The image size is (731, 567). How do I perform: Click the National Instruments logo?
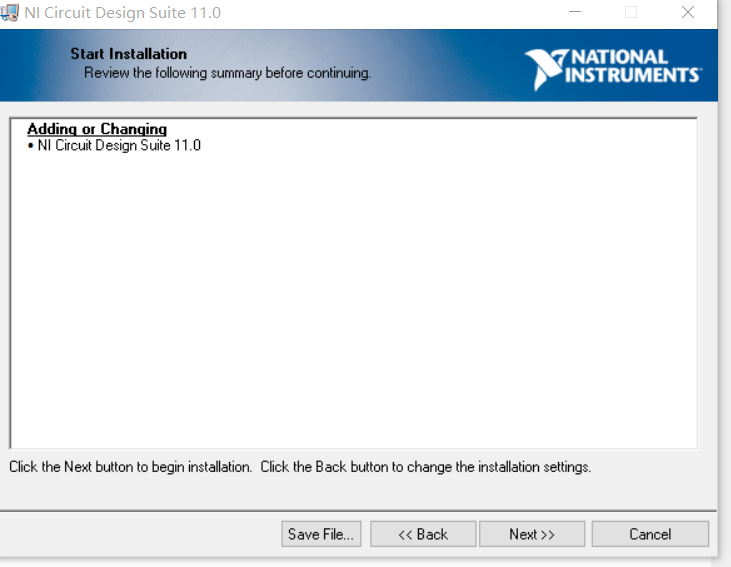614,69
